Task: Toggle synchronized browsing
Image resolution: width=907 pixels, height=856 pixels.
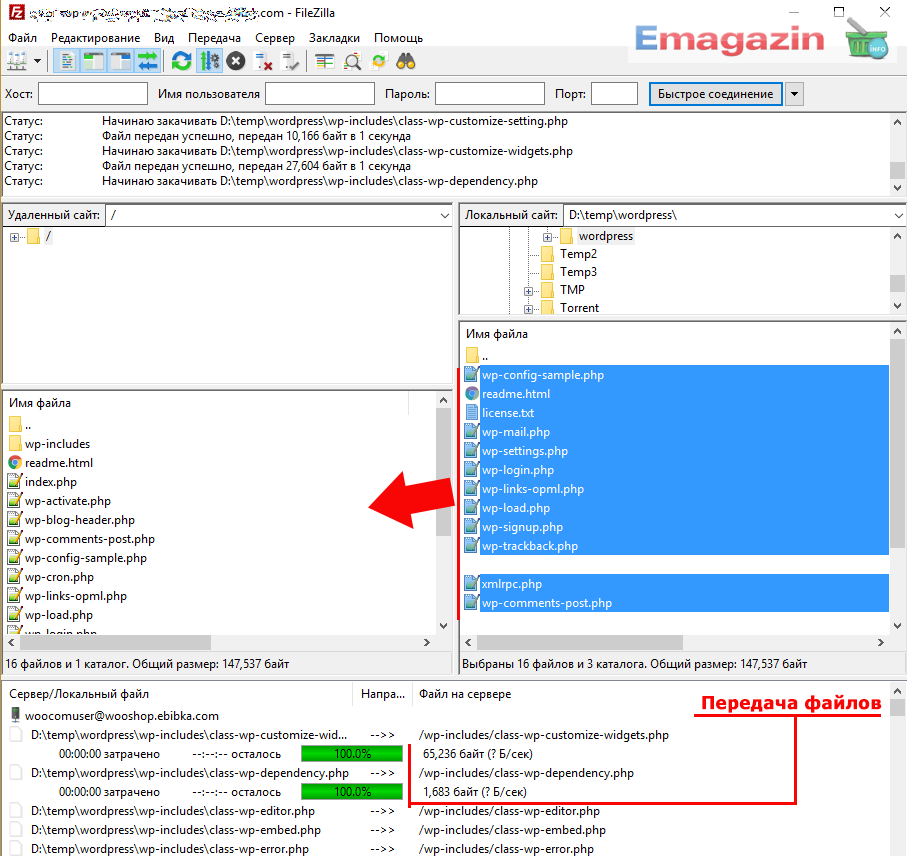Action: point(379,61)
